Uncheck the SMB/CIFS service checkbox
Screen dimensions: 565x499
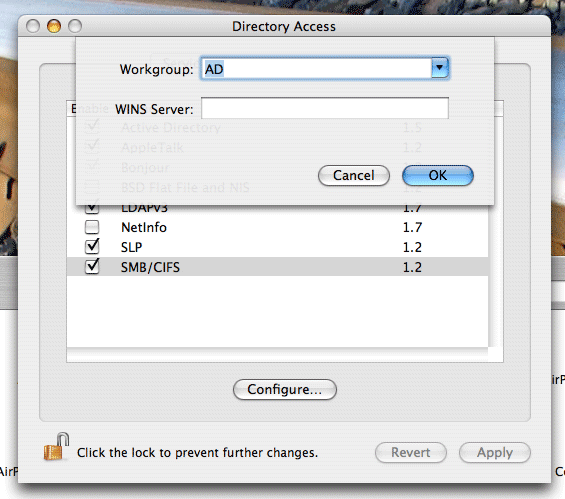point(92,267)
